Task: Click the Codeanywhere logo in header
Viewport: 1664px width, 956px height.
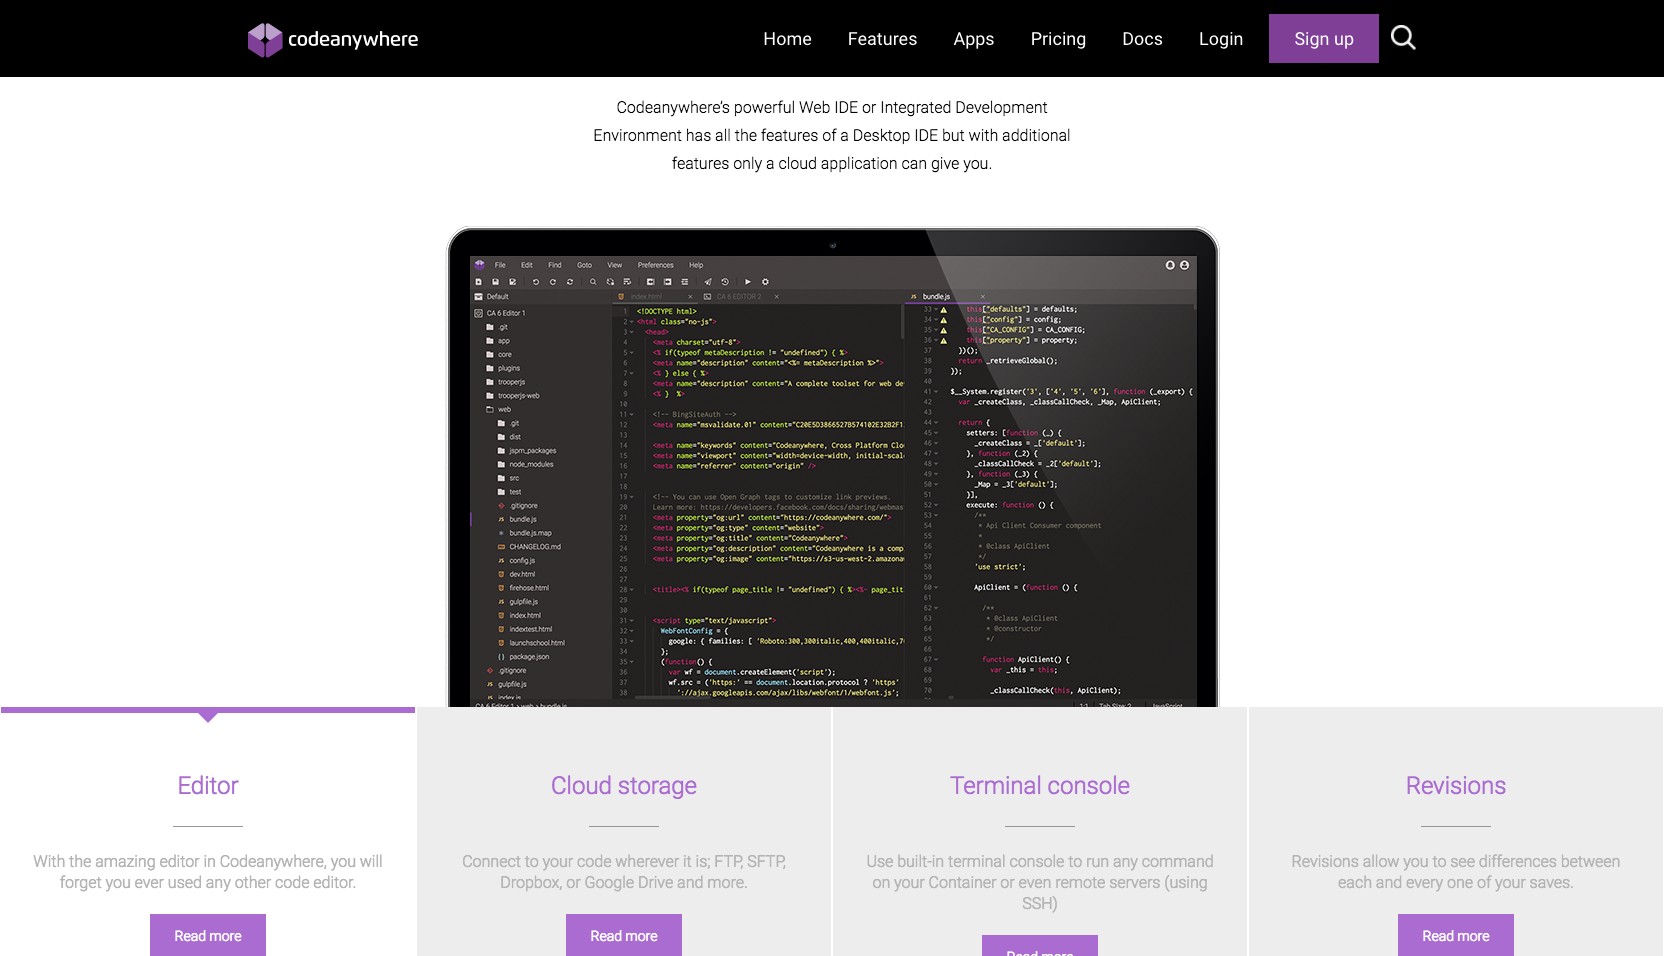Action: (333, 39)
